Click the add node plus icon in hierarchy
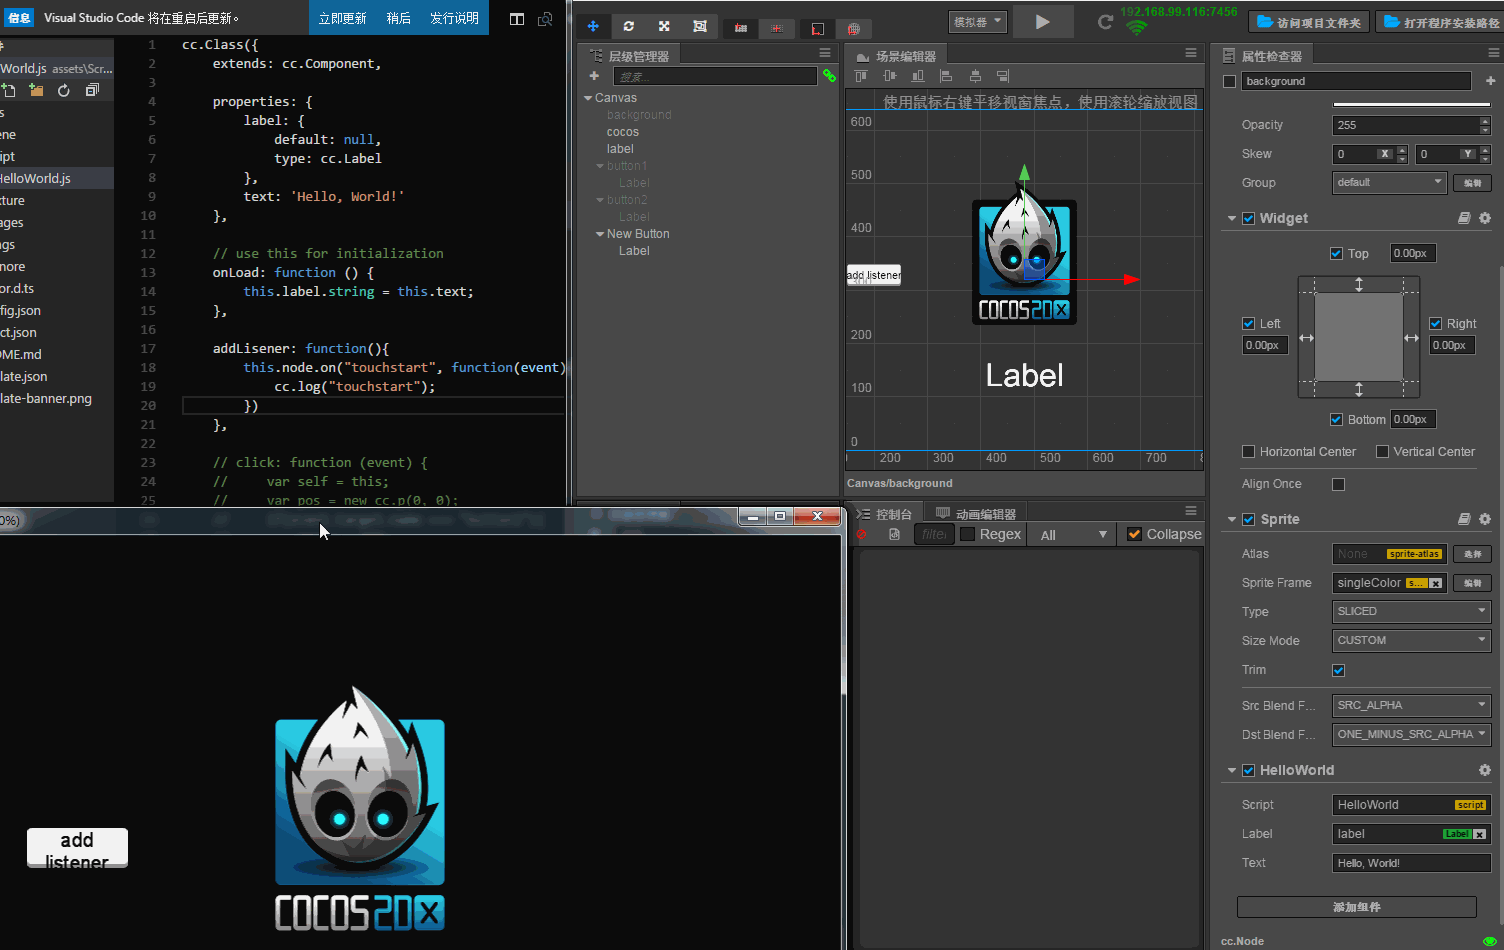1504x950 pixels. [x=594, y=76]
